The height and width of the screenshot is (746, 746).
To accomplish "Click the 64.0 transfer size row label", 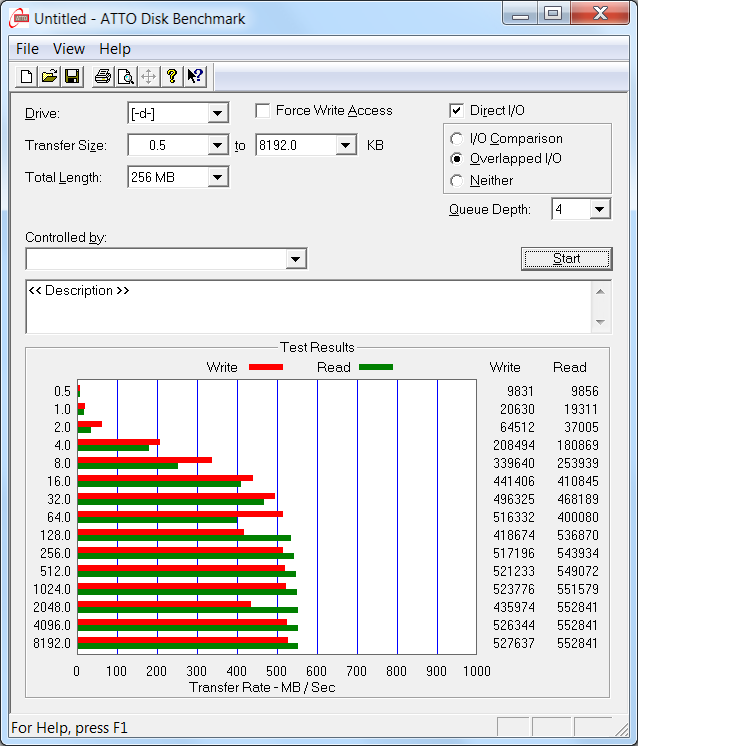I will pos(59,517).
